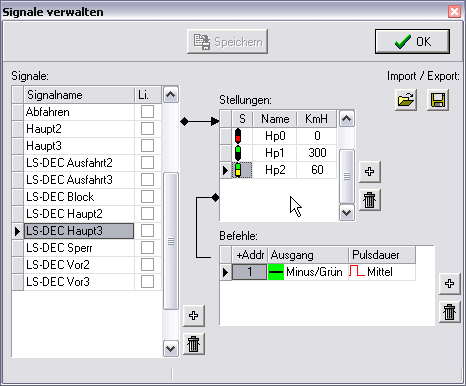Click the green Minus/Grün Ausgang color cell
Screen dimensions: 466x386
coord(276,272)
